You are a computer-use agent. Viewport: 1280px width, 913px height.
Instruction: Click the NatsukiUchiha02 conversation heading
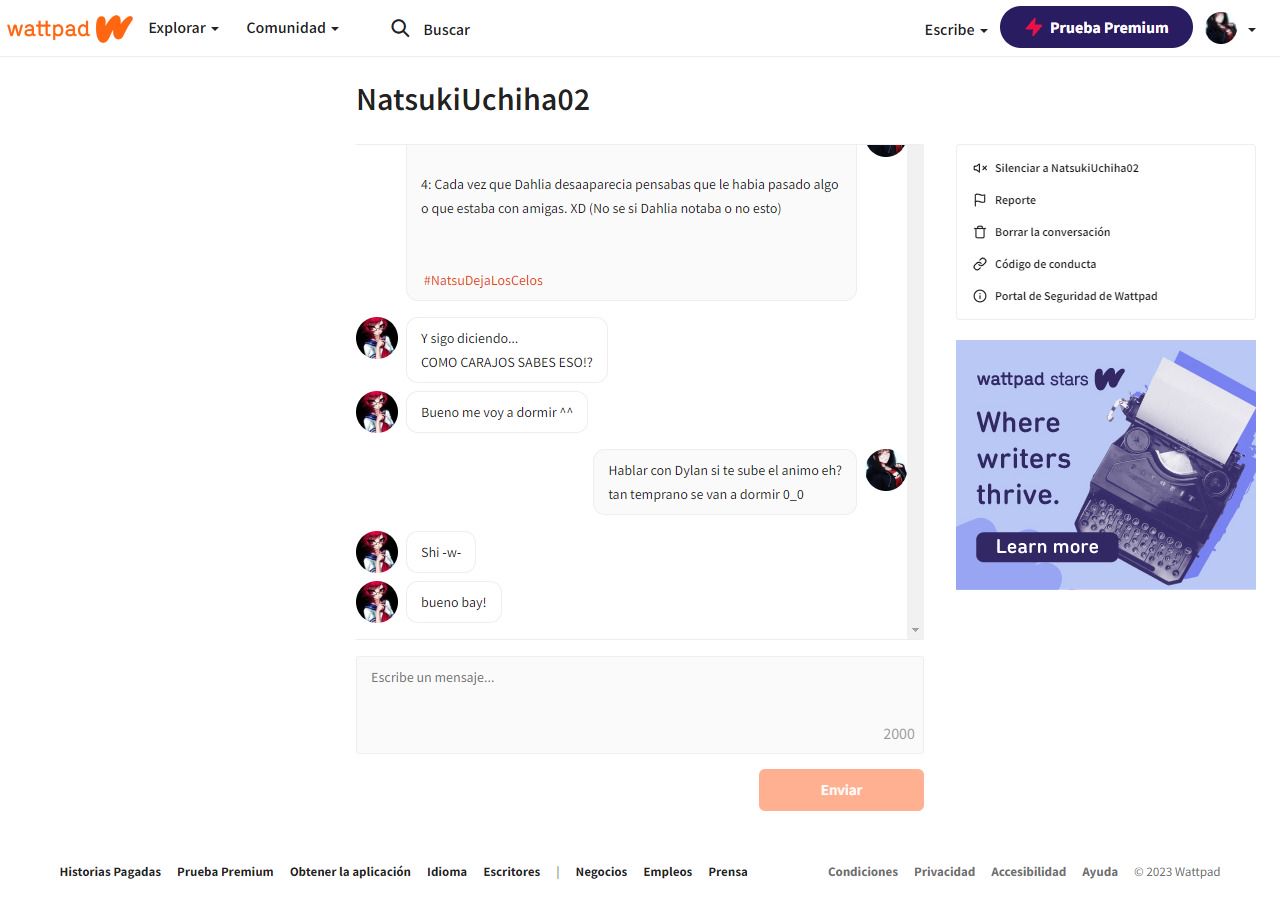coord(473,100)
